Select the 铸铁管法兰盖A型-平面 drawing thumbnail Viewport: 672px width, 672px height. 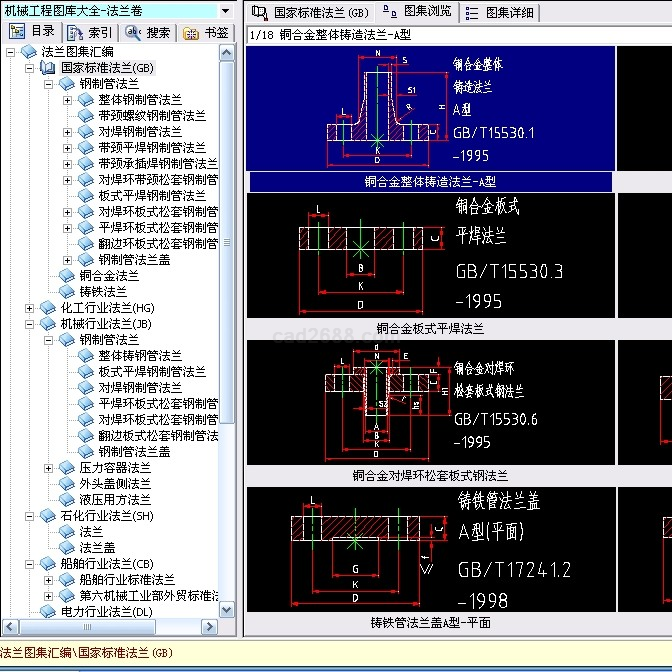tap(430, 550)
